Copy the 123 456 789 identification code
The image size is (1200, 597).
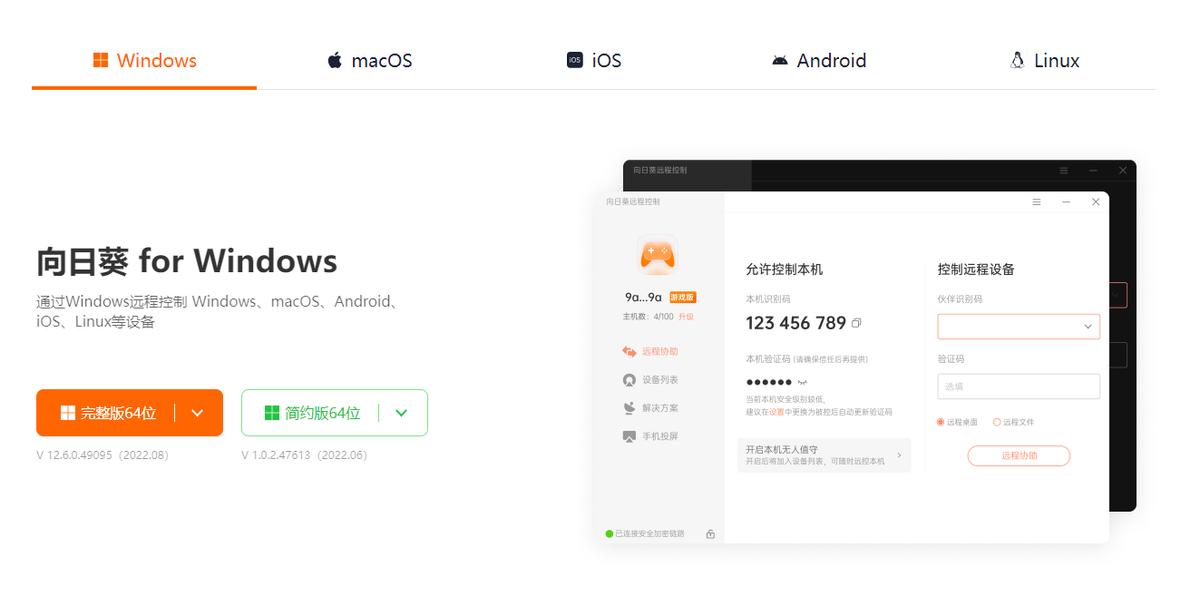pyautogui.click(x=857, y=323)
